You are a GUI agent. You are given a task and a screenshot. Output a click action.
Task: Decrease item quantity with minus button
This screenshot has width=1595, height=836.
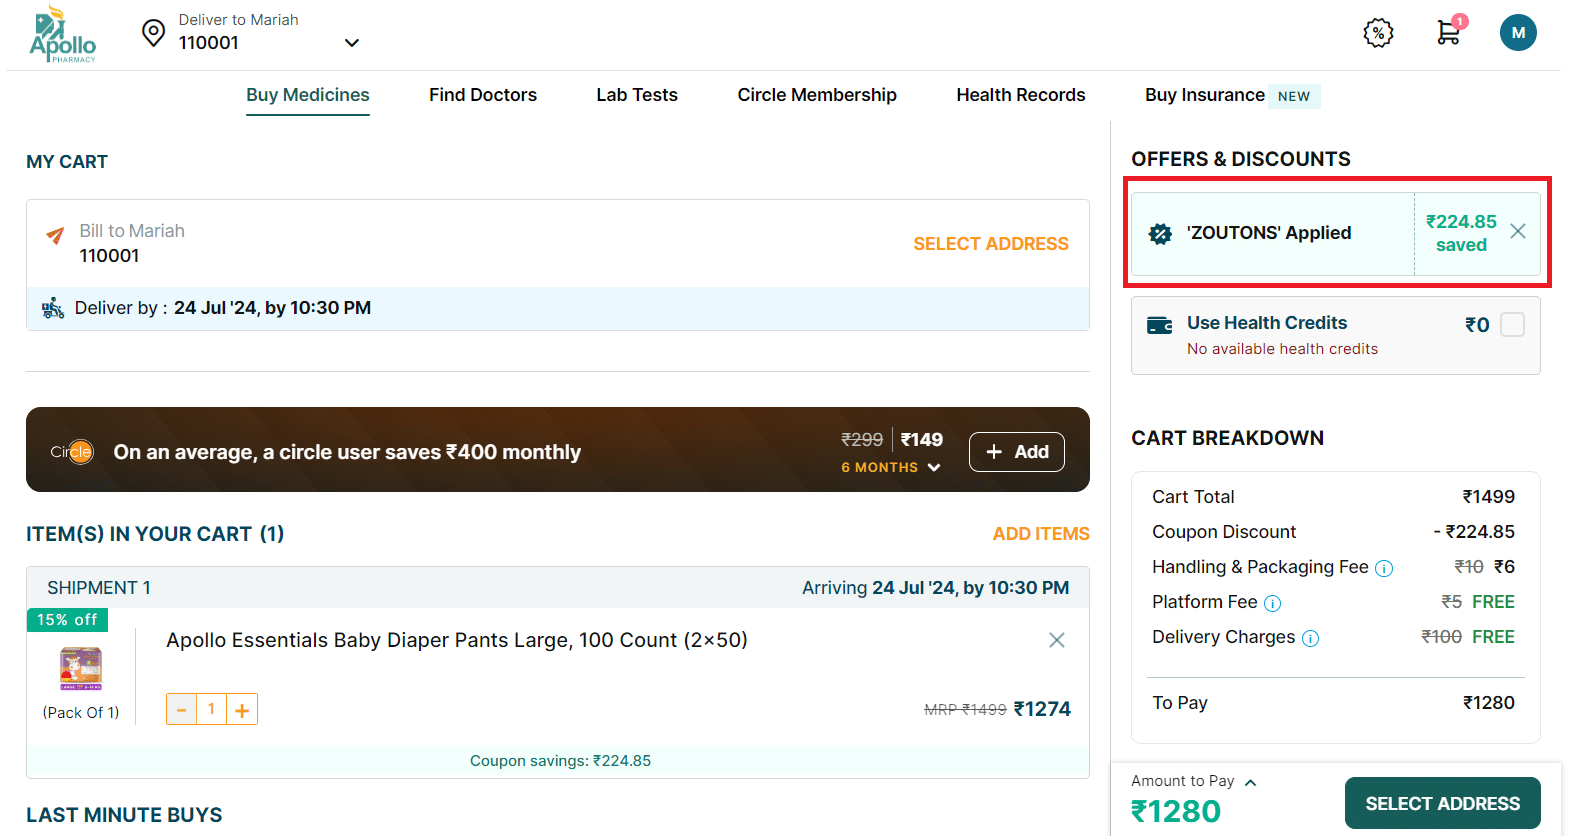pyautogui.click(x=181, y=710)
